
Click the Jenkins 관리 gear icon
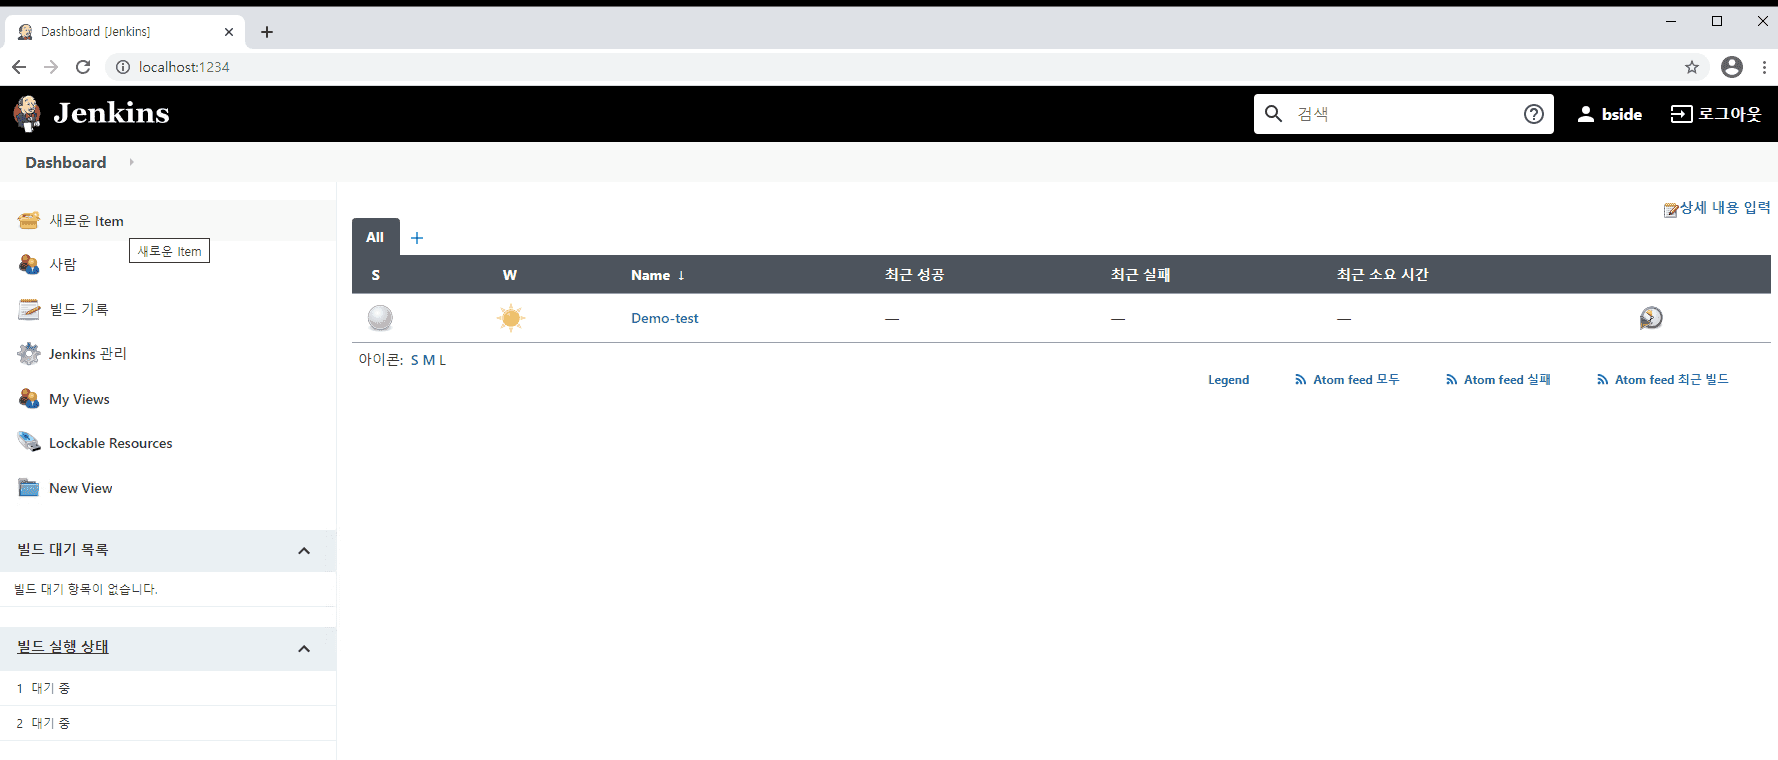[29, 354]
